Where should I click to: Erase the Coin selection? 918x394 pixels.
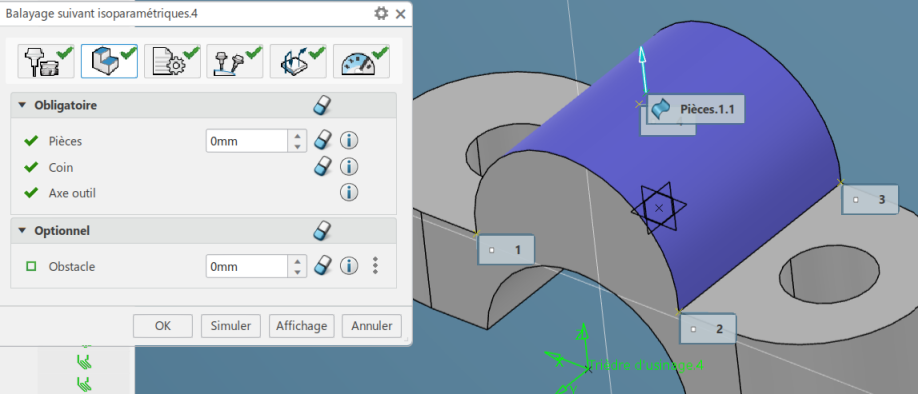click(323, 167)
